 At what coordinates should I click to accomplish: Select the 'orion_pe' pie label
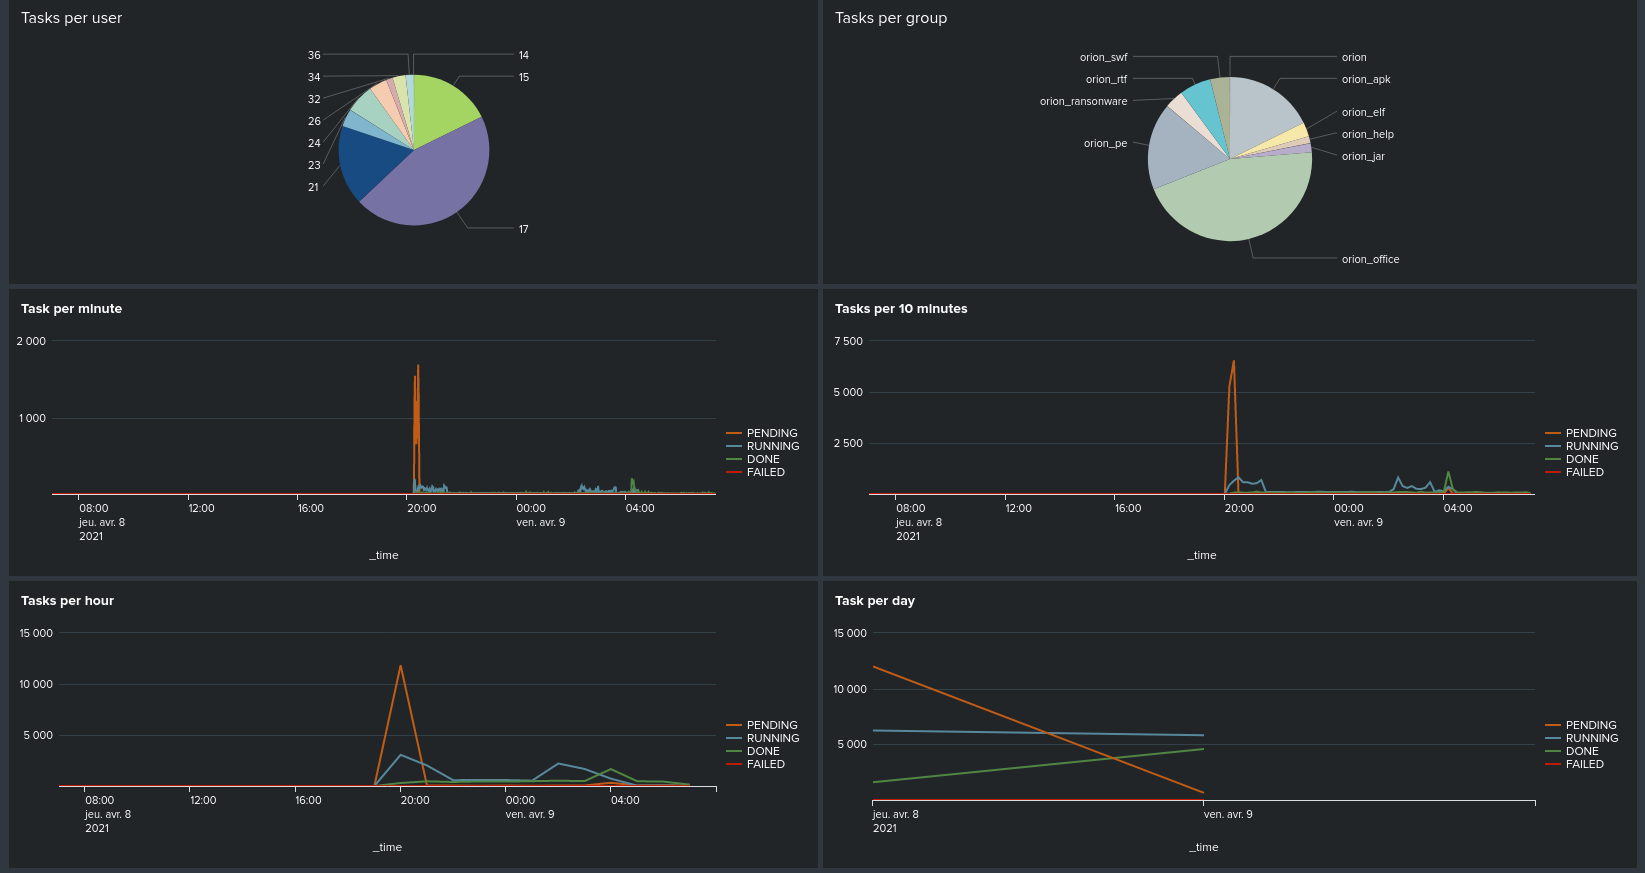1105,143
